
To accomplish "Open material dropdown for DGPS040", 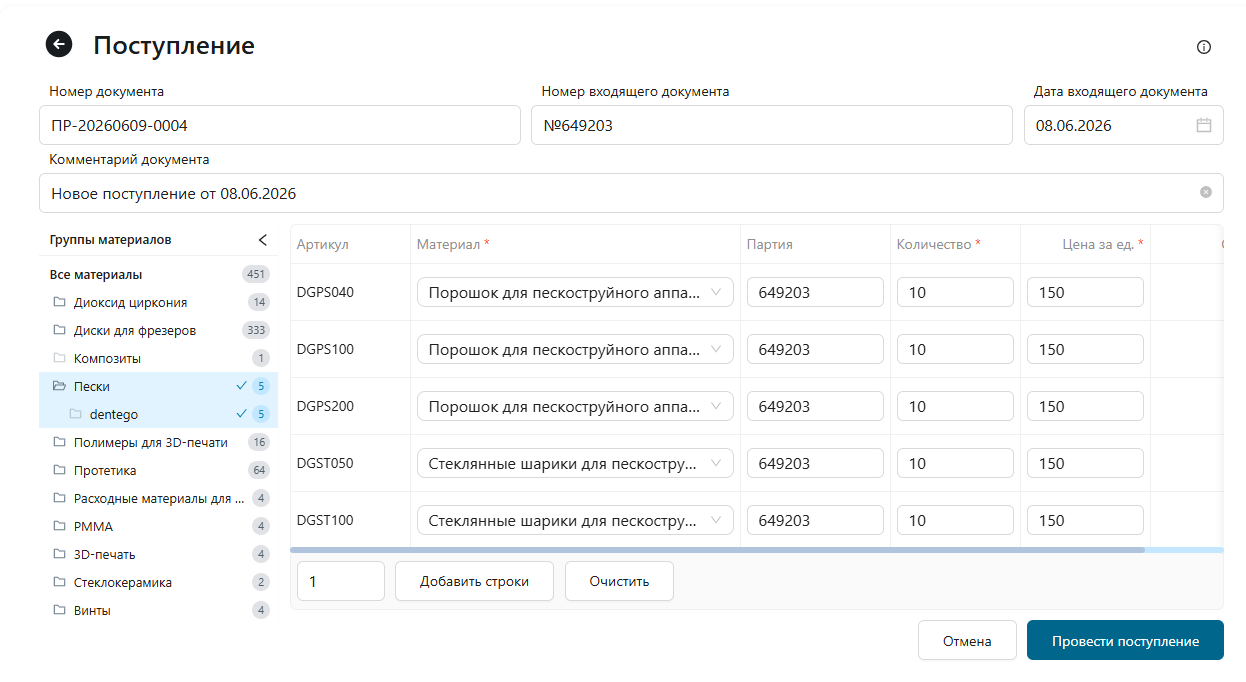I will (575, 292).
